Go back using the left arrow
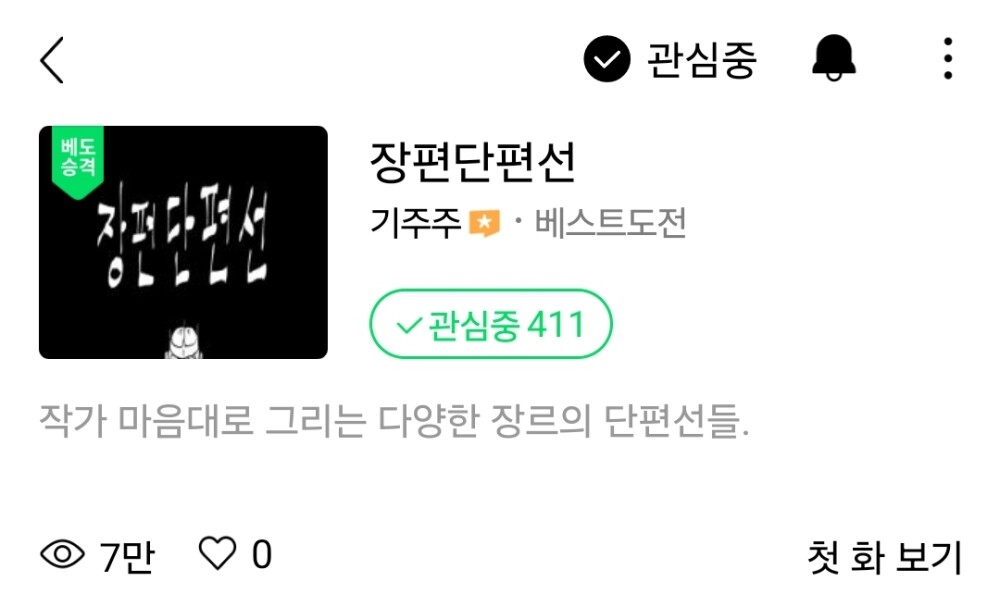This screenshot has width=1000, height=594. click(52, 60)
